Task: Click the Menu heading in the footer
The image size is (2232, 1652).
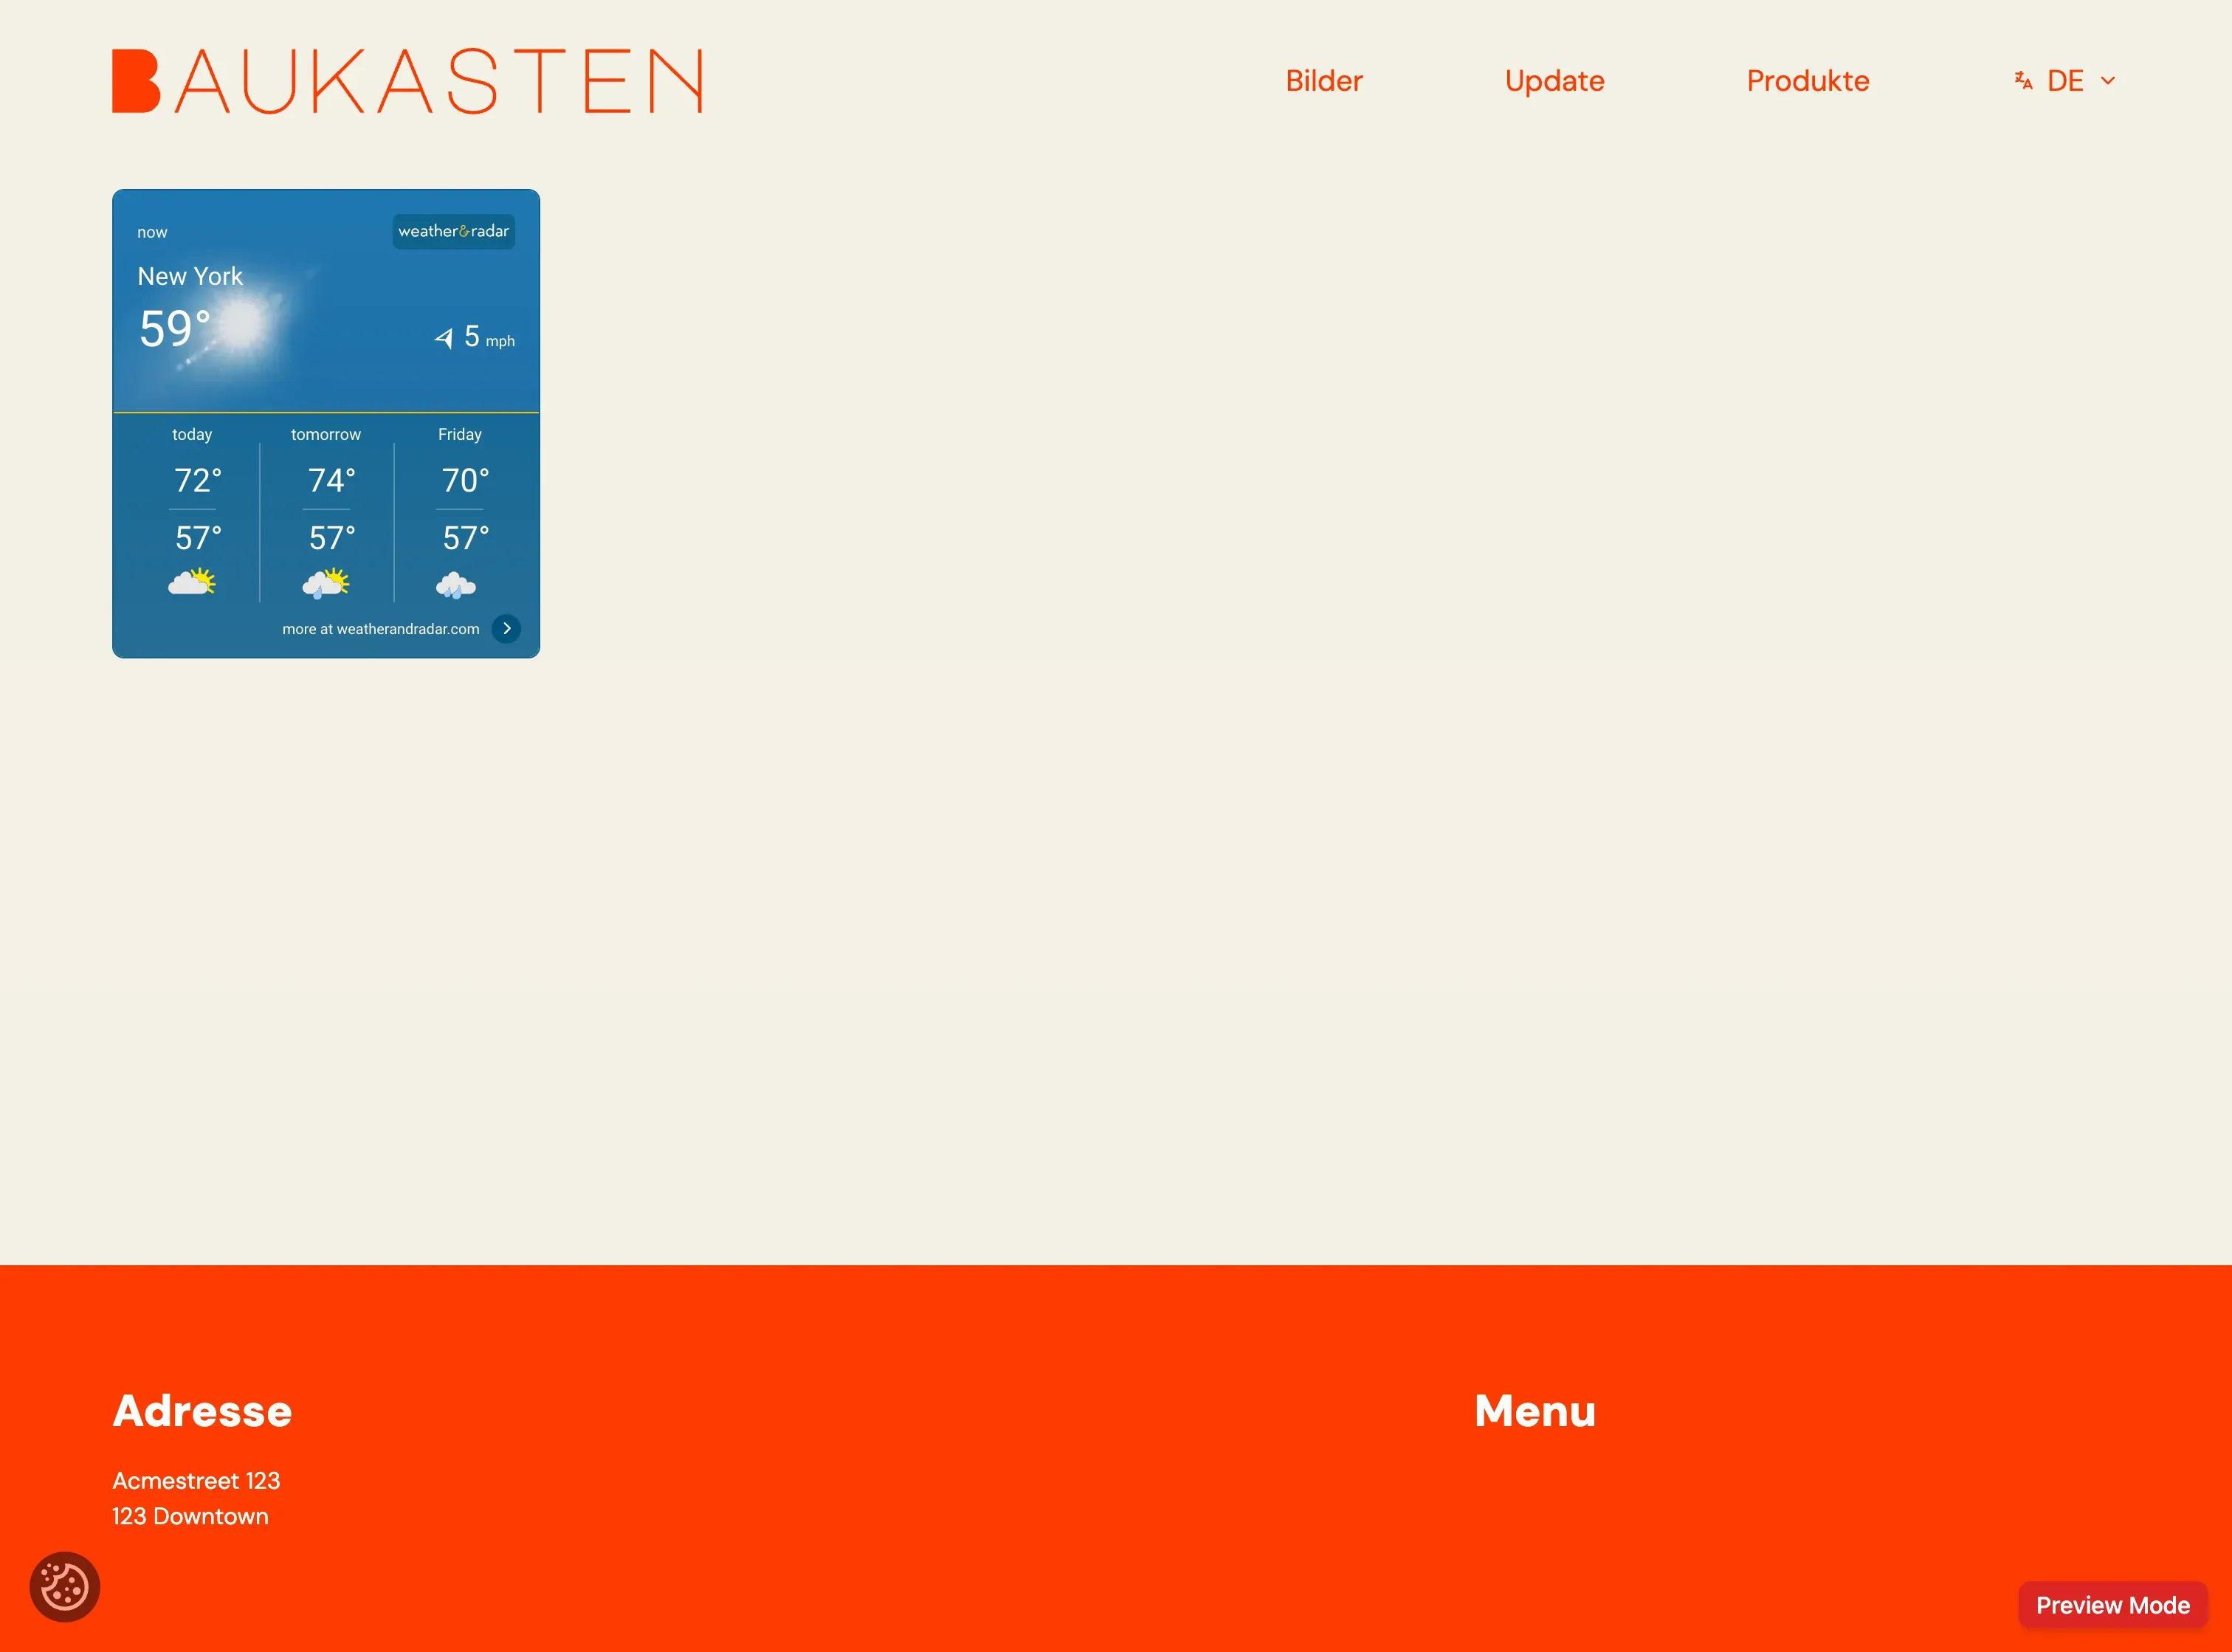Action: coord(1534,1411)
